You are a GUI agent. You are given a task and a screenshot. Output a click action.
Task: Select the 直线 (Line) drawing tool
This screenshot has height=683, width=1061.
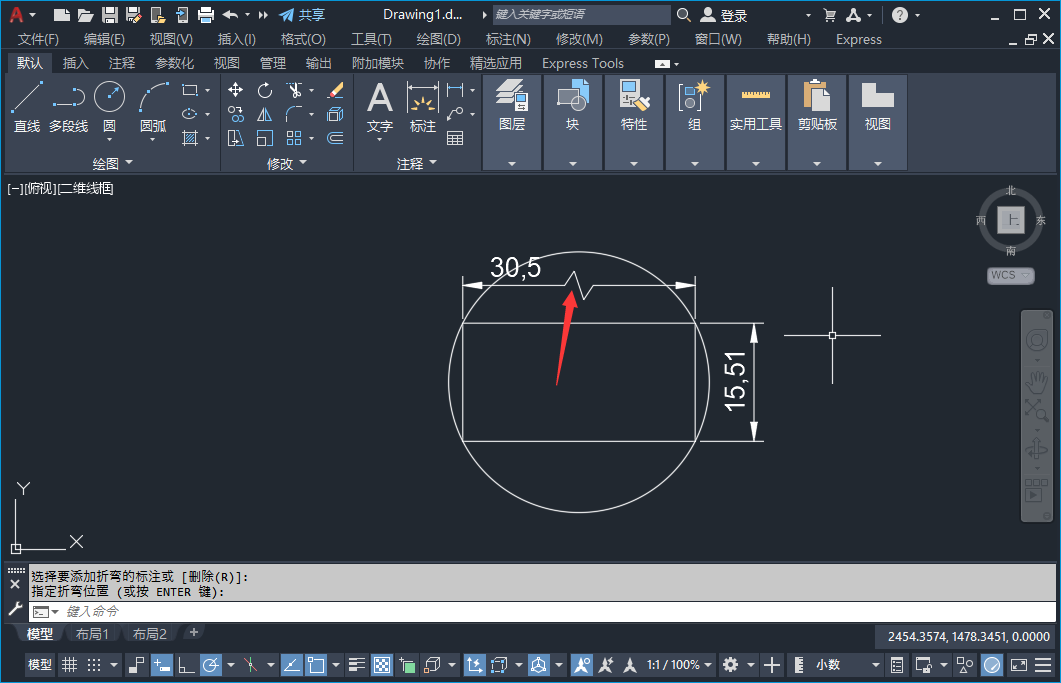coord(27,107)
